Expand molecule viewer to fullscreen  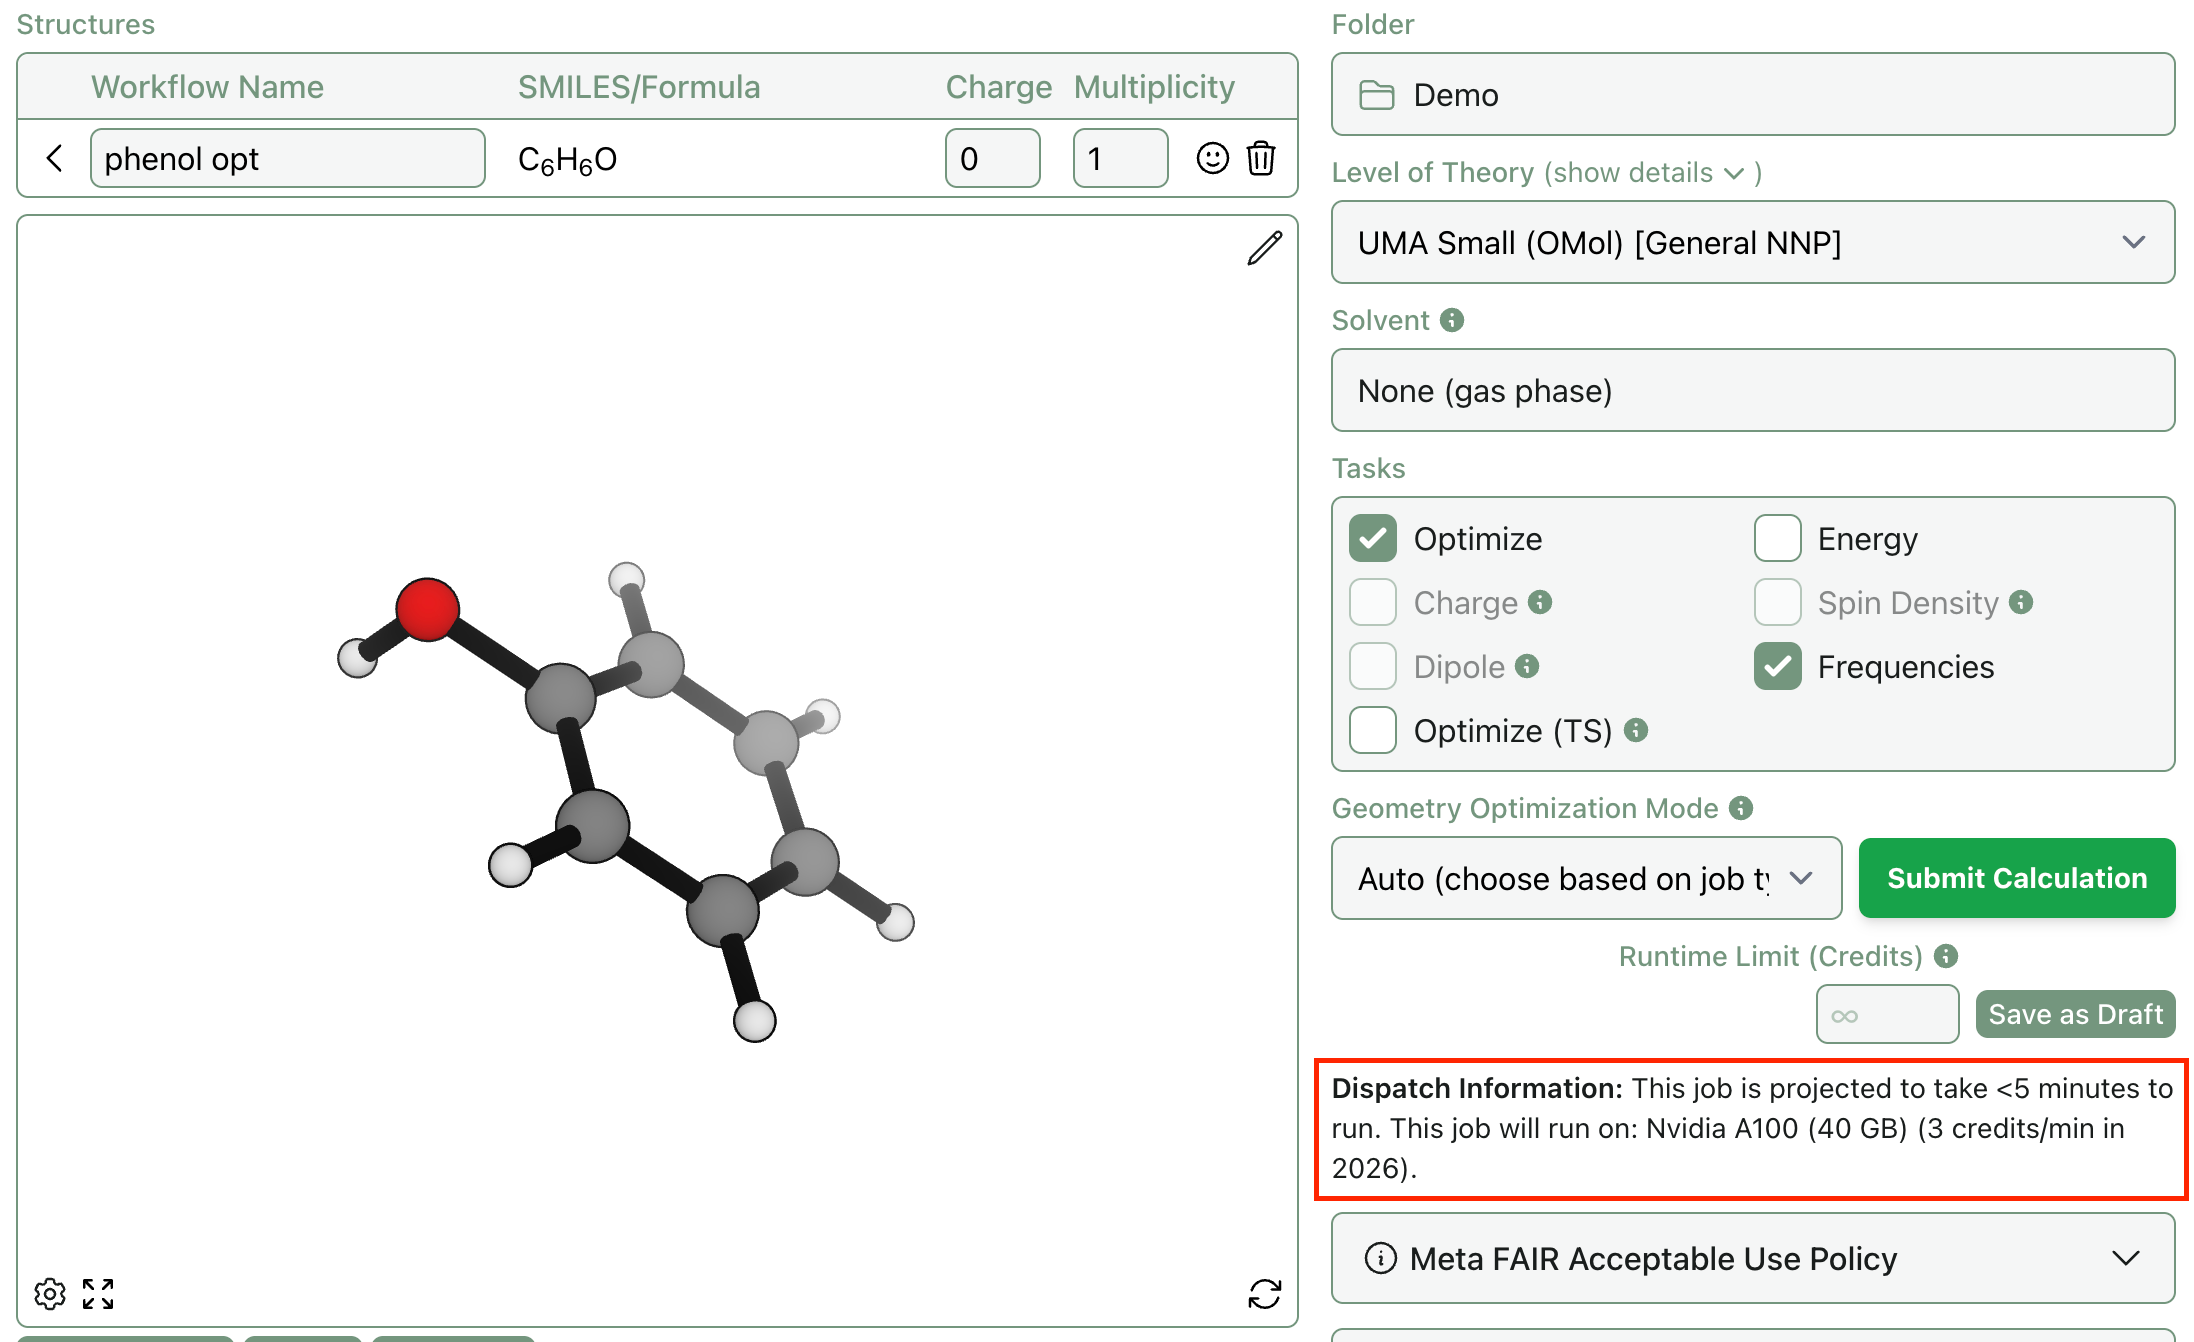98,1293
